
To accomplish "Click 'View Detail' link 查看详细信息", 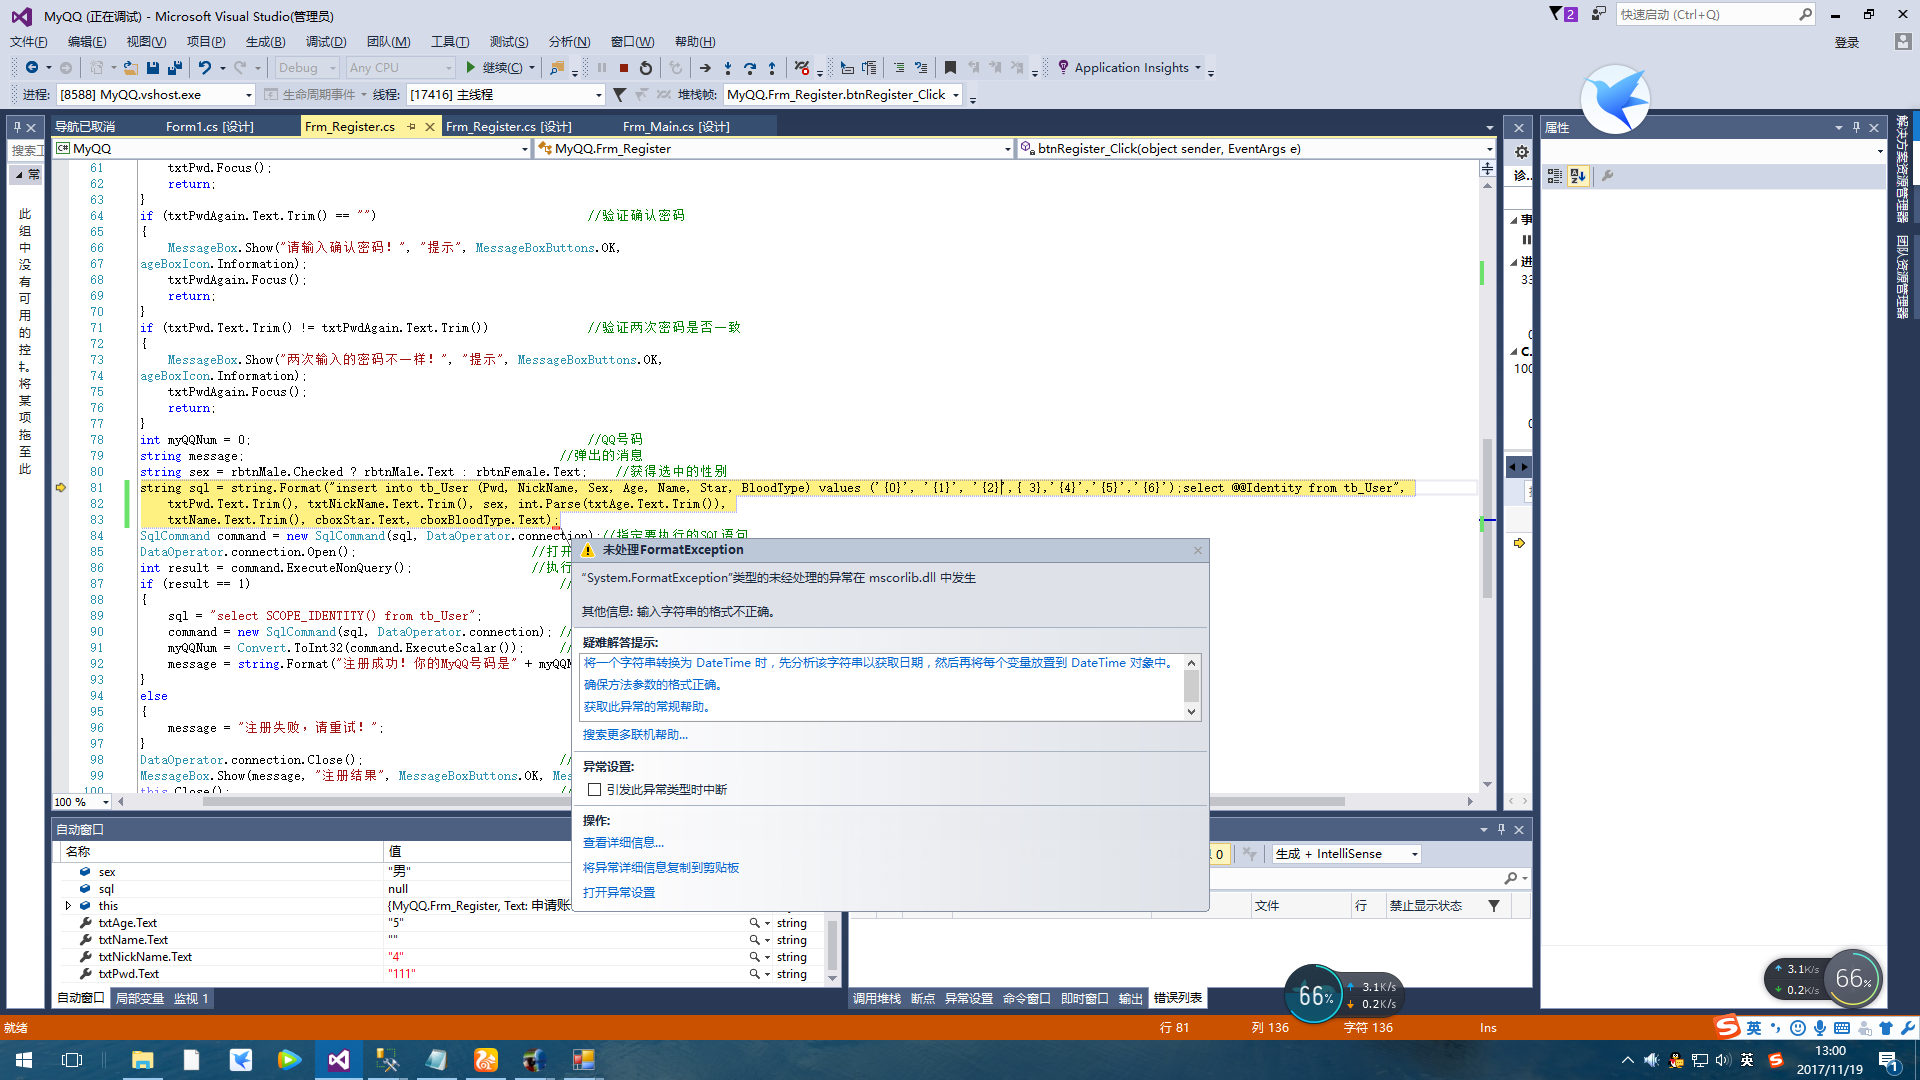I will [623, 843].
